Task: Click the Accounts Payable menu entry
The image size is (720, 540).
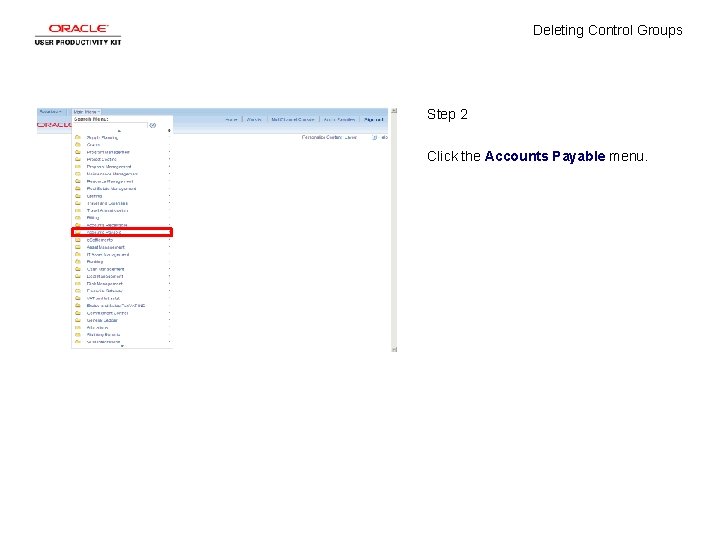Action: (x=122, y=232)
